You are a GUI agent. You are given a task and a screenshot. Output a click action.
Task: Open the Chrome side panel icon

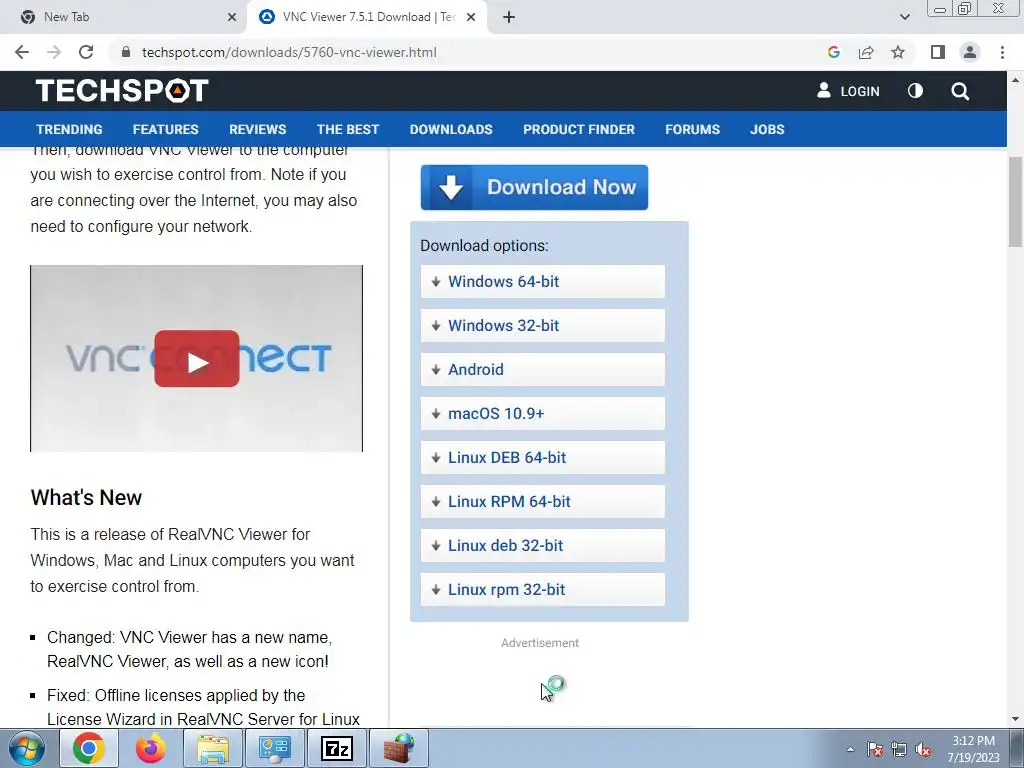938,52
